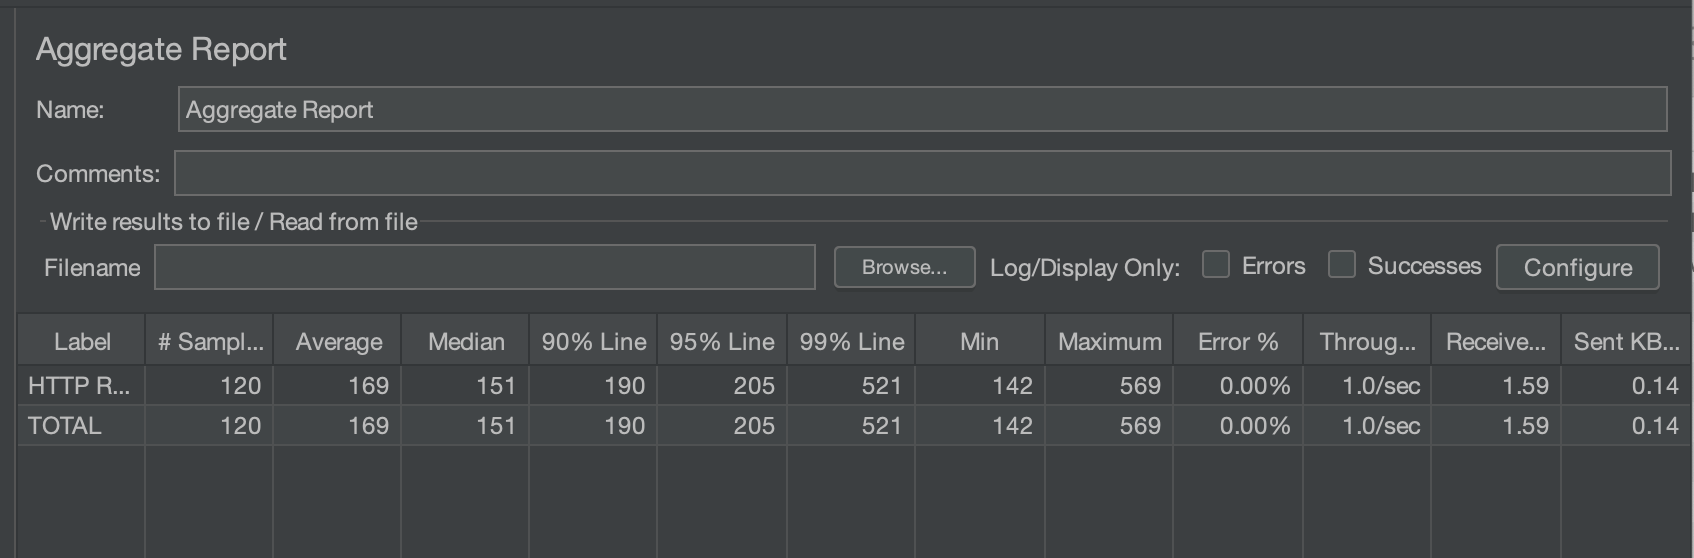Click the Average column header
This screenshot has width=1694, height=558.
tap(338, 342)
